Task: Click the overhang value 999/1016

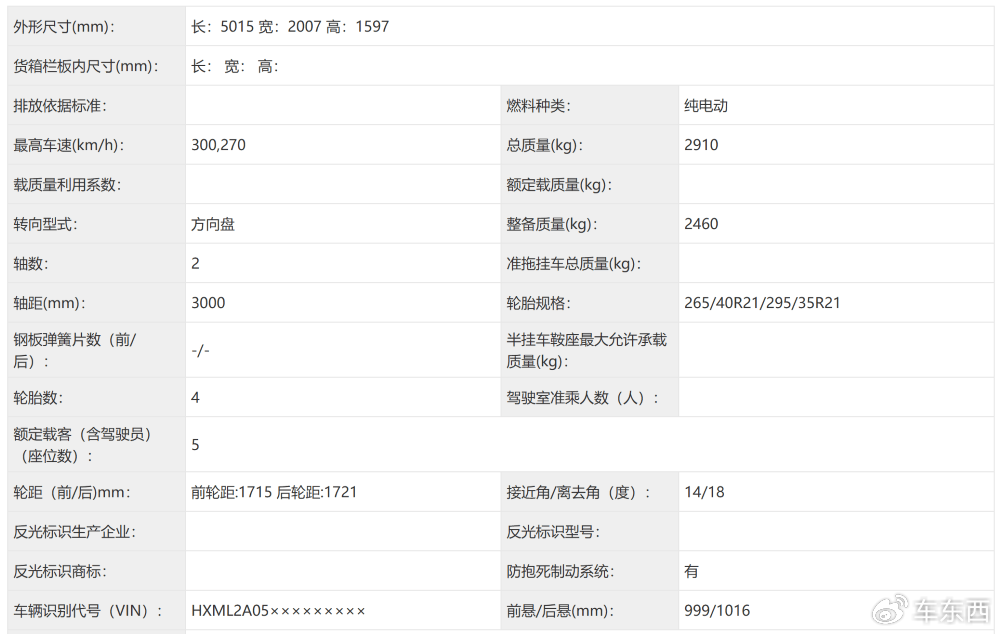Action: [717, 610]
